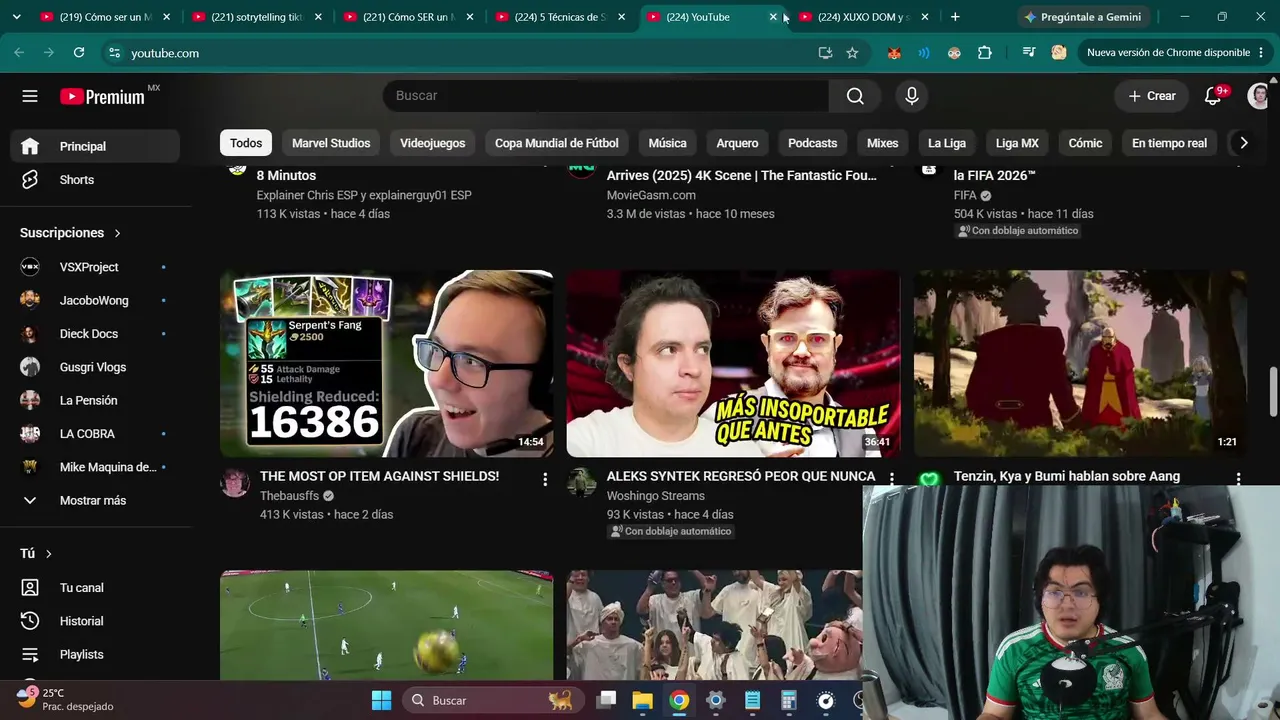Open the YouTube hamburger guide menu
This screenshot has width=1280, height=720.
(x=30, y=96)
